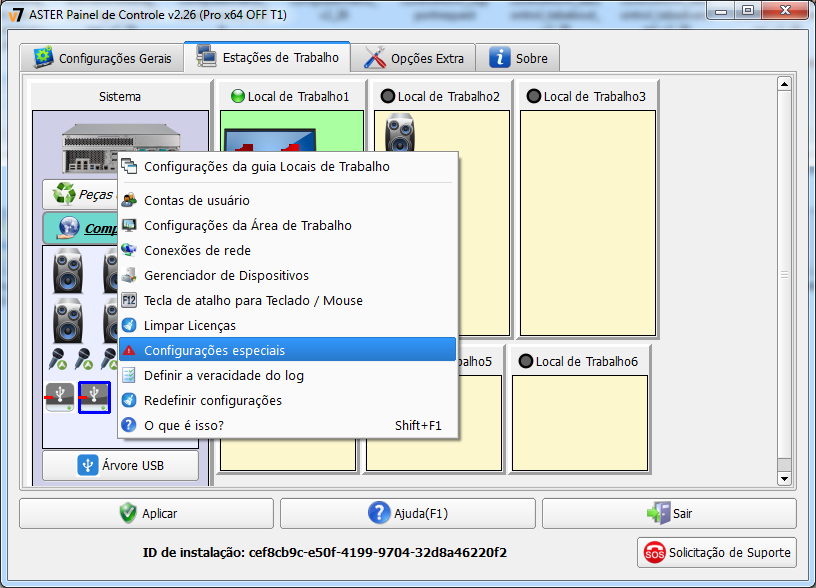The image size is (816, 588).
Task: Open the Opções Extra tab
Action: tap(413, 58)
